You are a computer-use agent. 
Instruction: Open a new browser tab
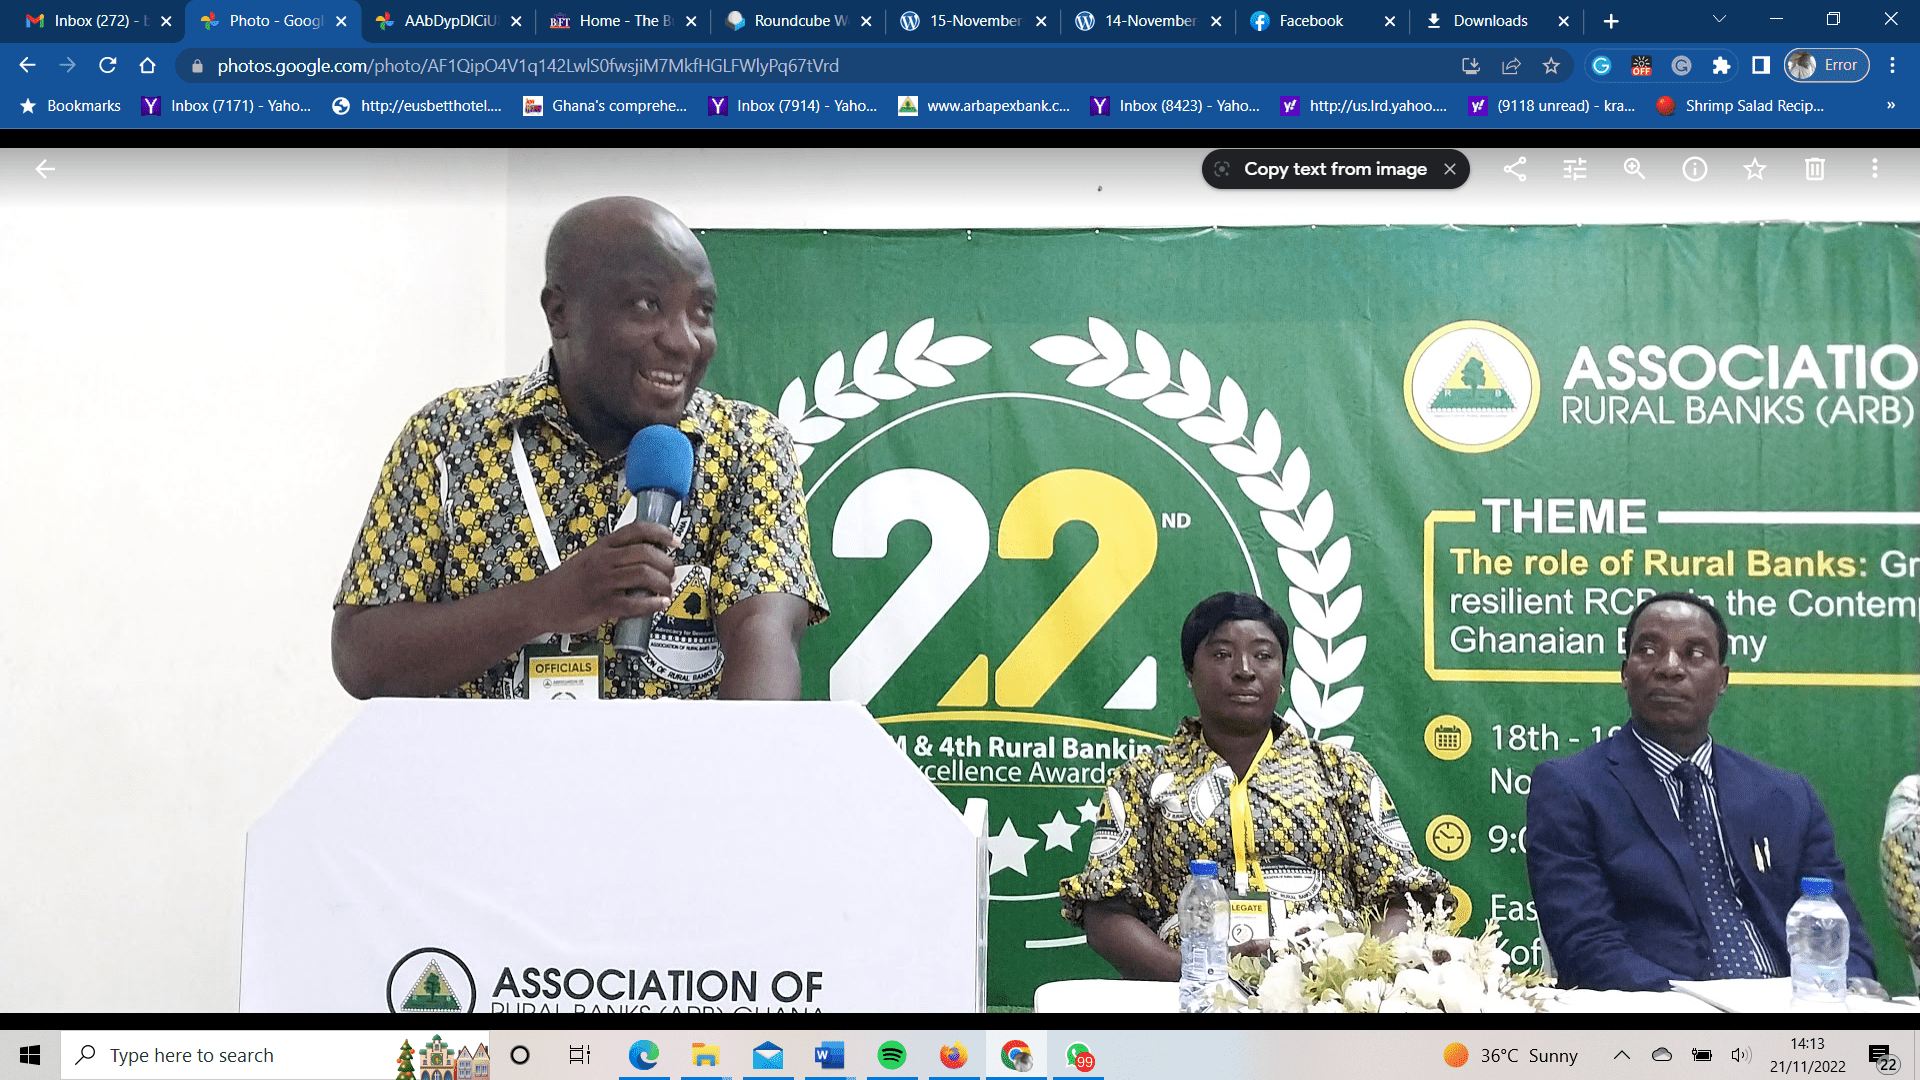tap(1611, 21)
